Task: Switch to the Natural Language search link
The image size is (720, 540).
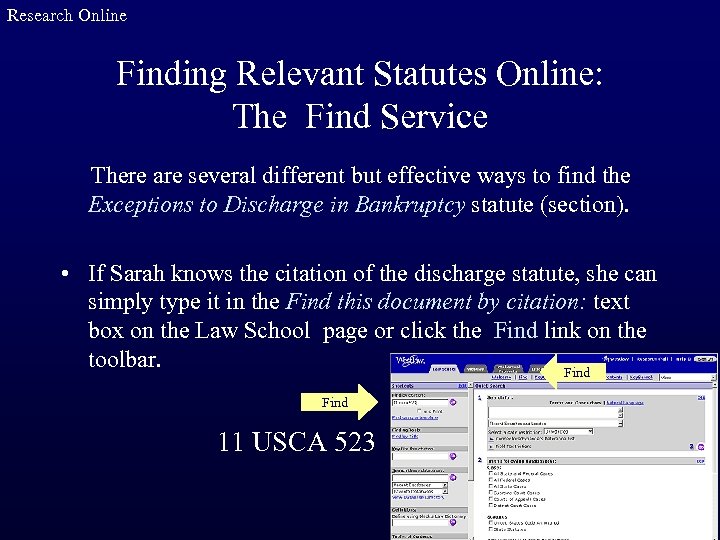Action: pyautogui.click(x=625, y=403)
